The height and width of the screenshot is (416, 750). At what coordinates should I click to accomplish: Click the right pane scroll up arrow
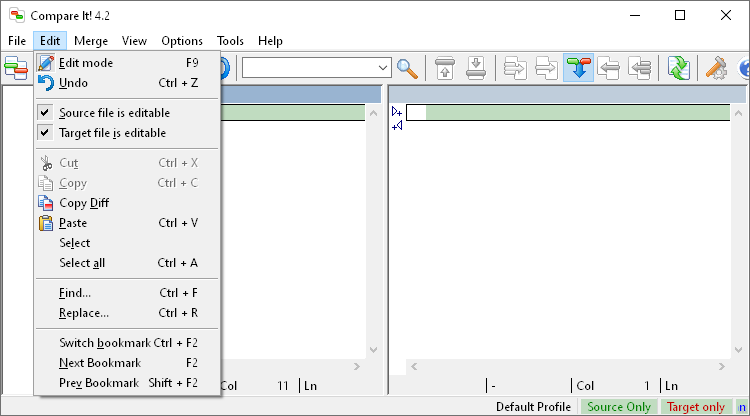[x=739, y=113]
